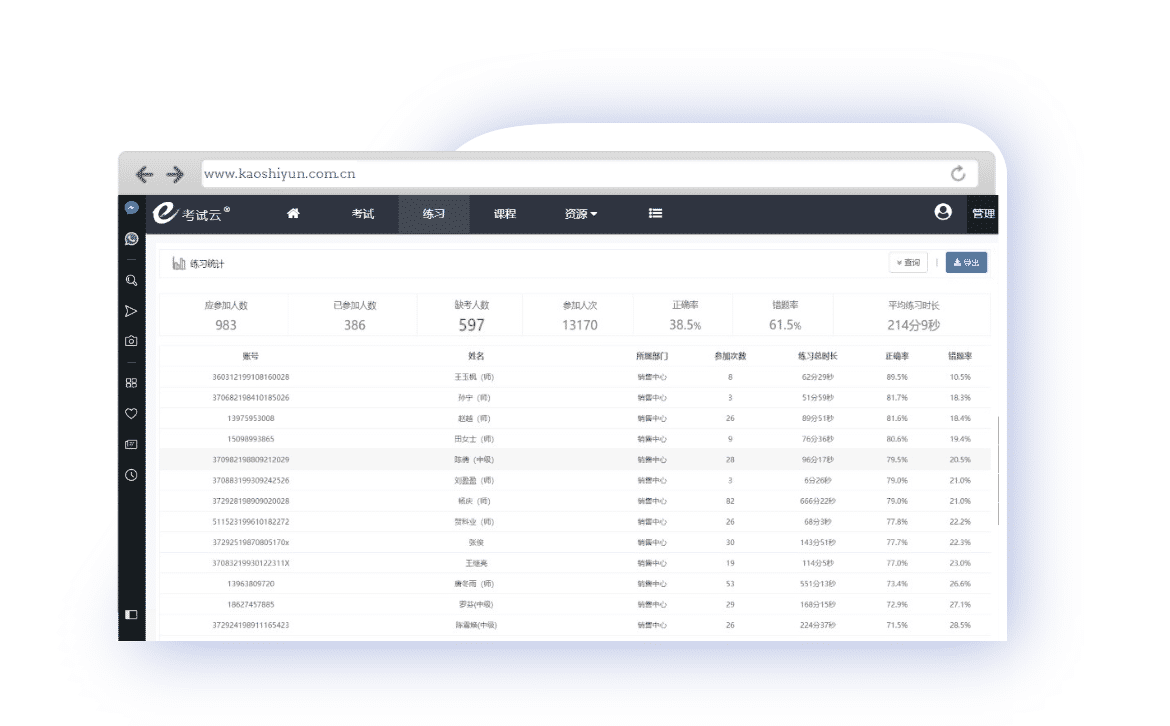Click the sidebar camera snapshot icon

click(131, 341)
